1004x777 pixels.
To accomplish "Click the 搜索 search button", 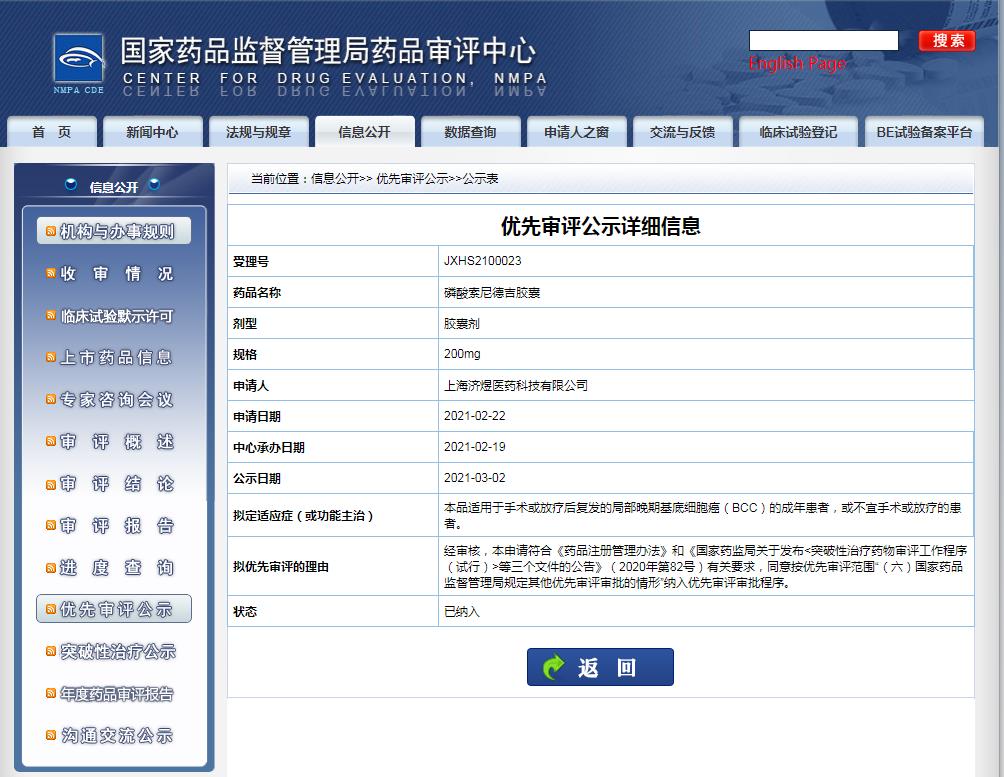I will (946, 41).
